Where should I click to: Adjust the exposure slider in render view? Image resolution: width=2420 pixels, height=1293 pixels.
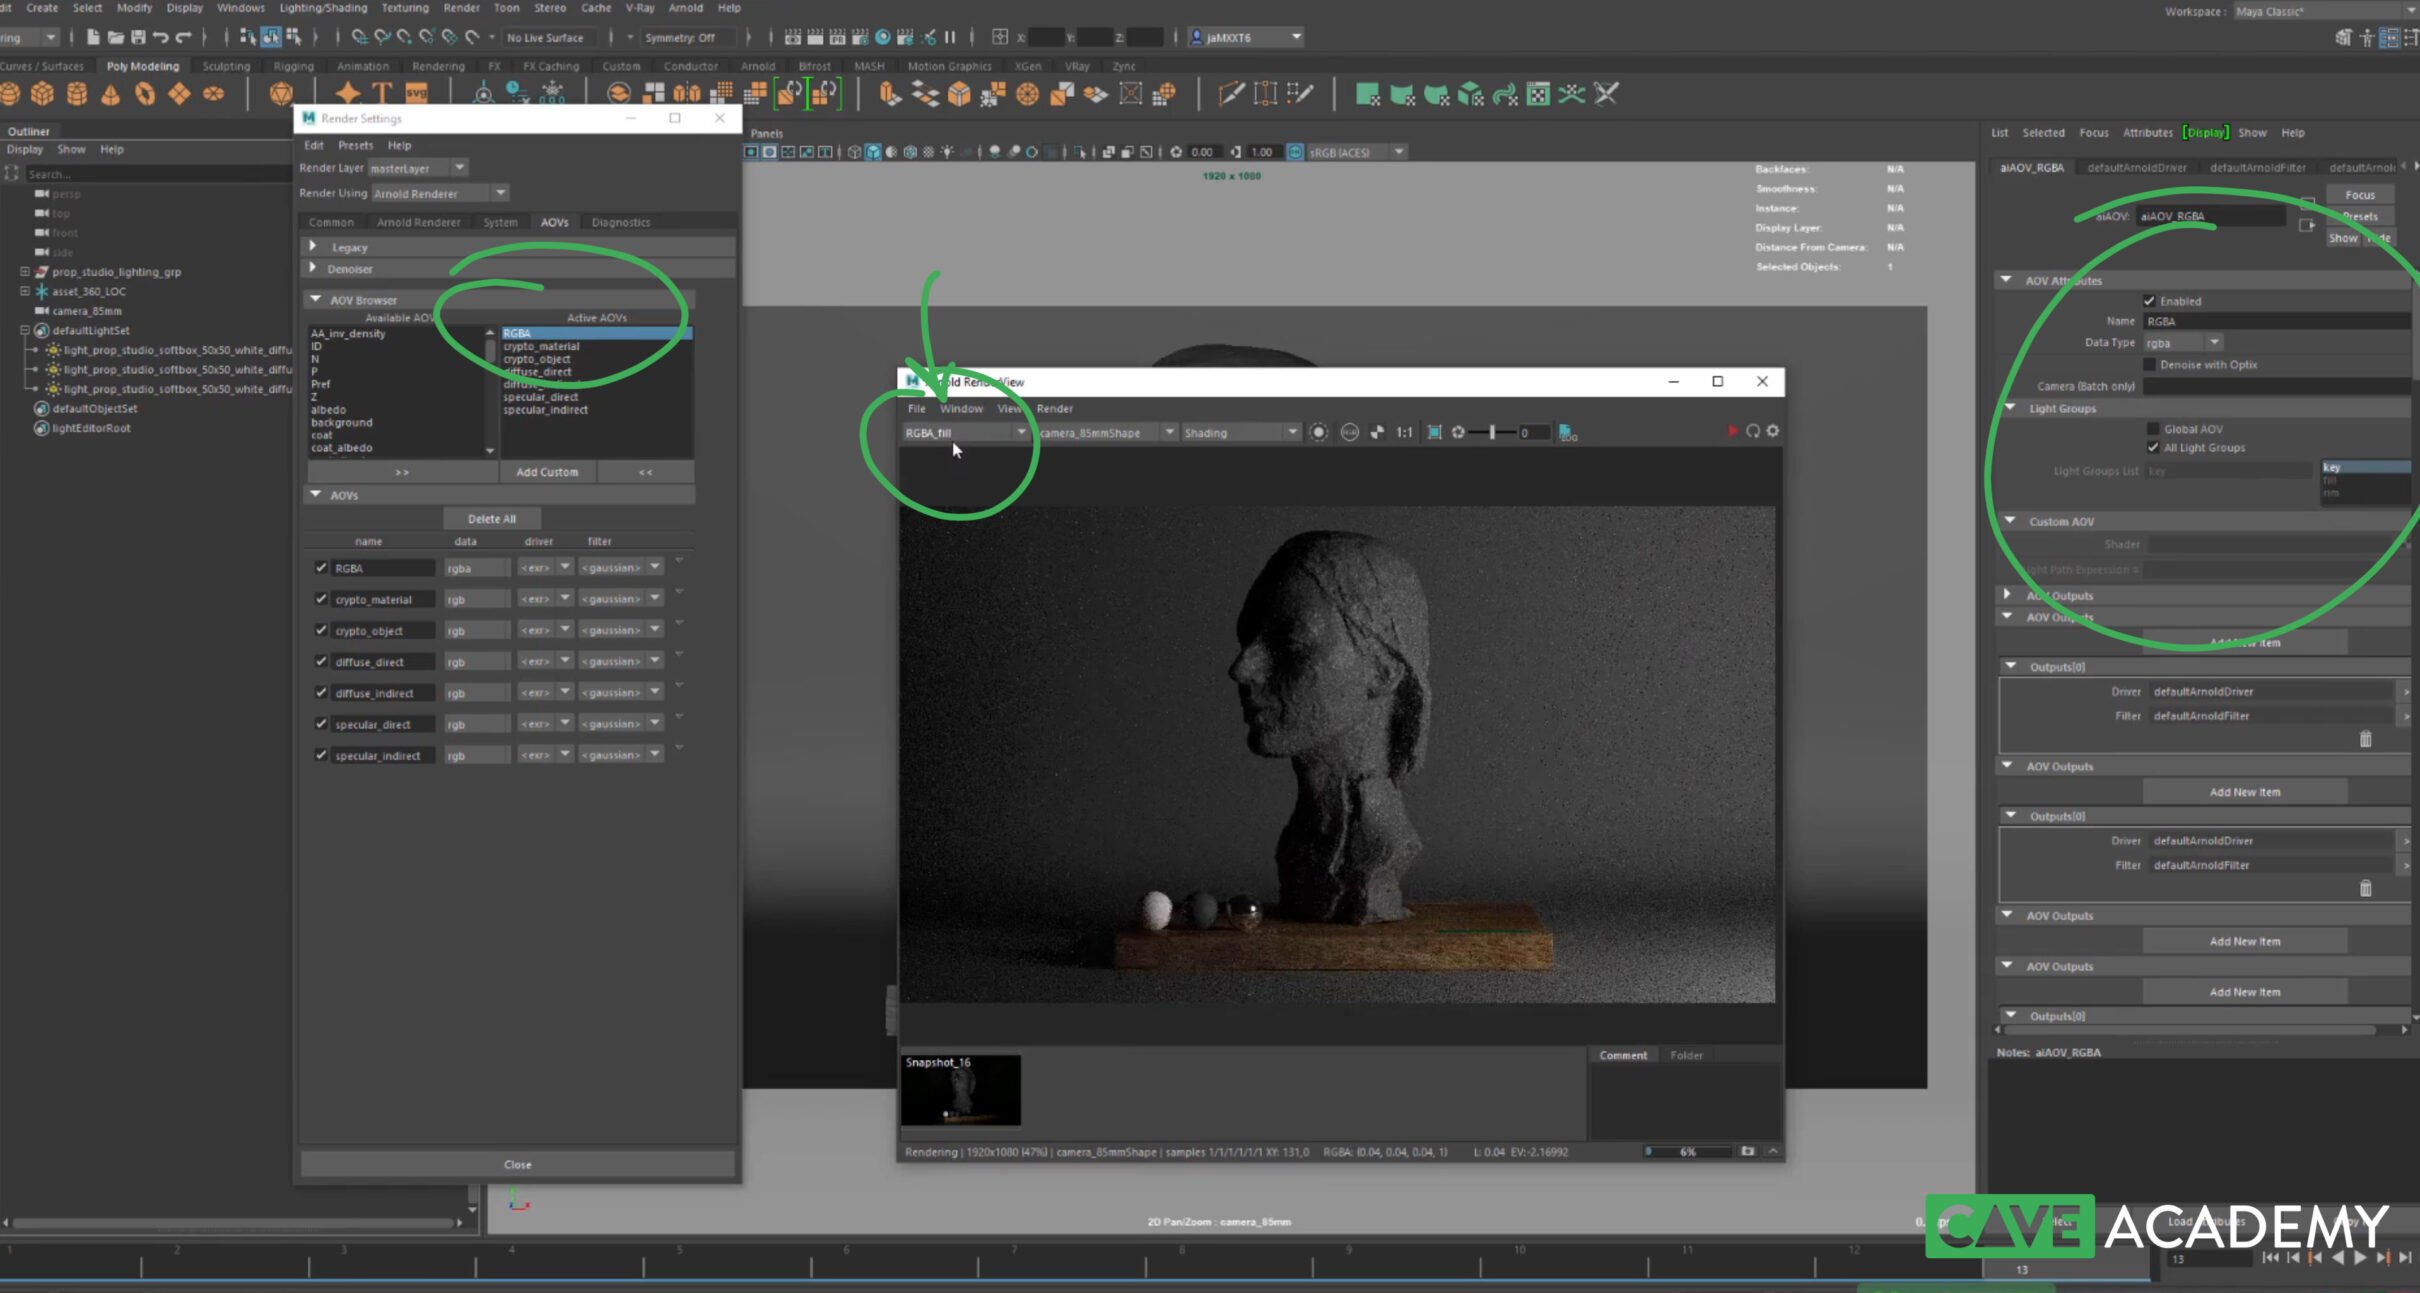[x=1492, y=432]
